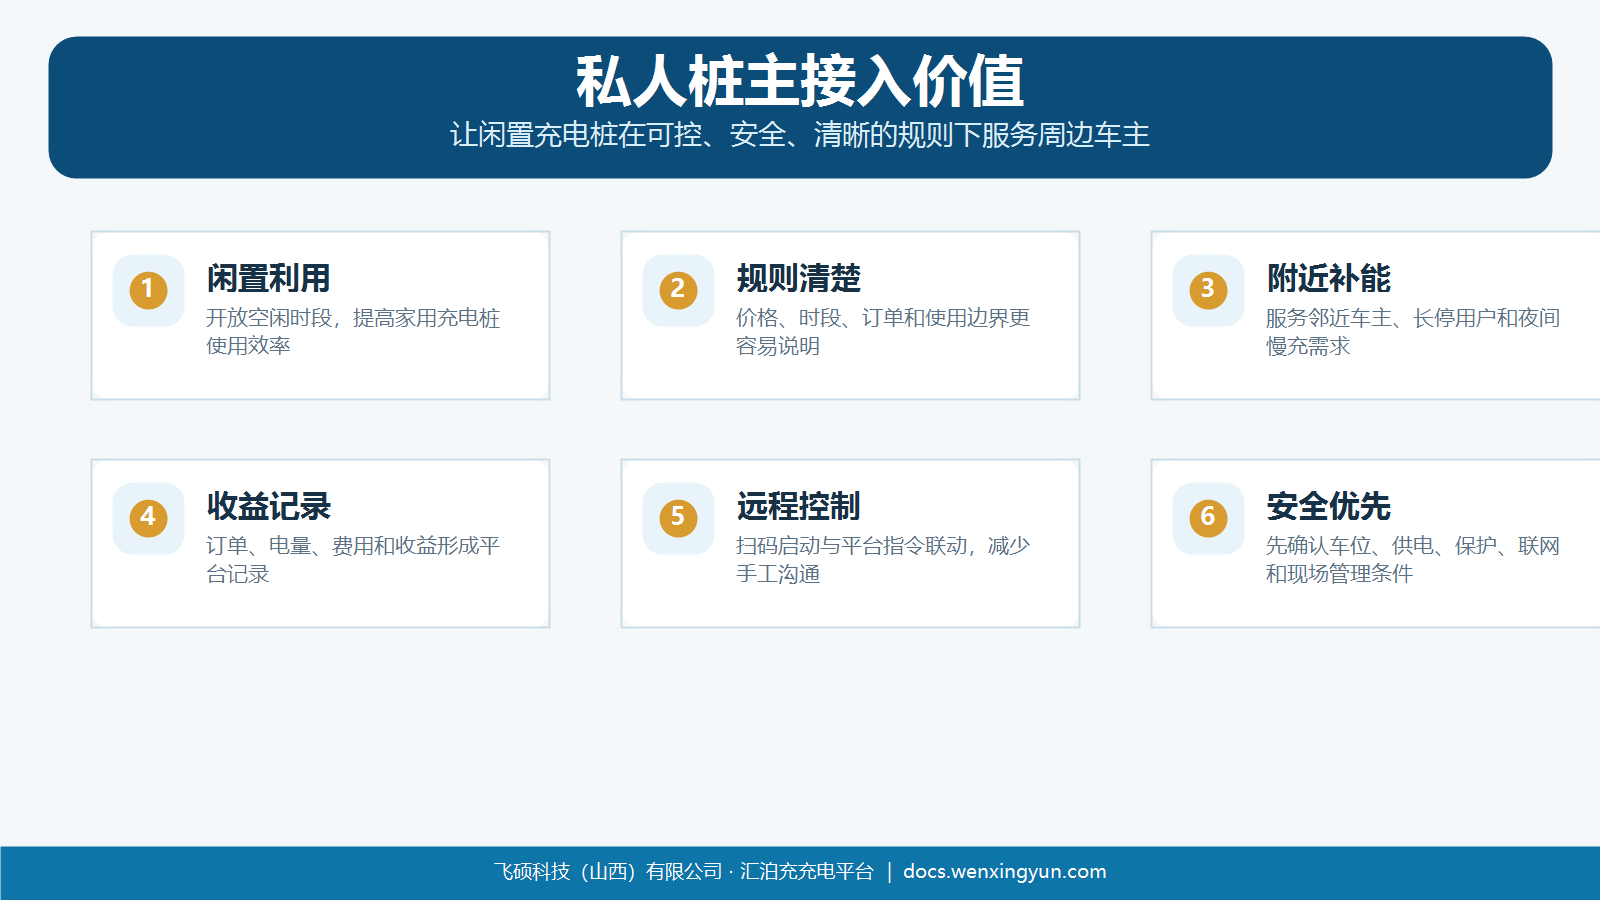Click the description starting 先确认车位
The height and width of the screenshot is (900, 1600).
coord(1413,560)
